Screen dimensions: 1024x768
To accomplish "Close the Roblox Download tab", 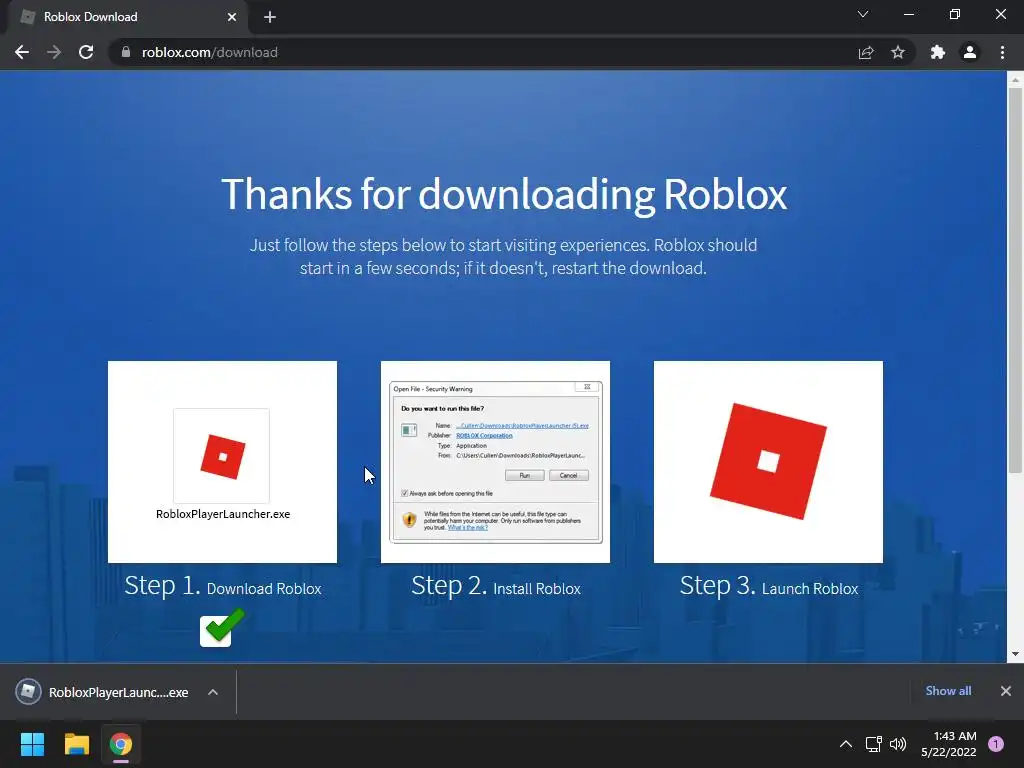I will (x=232, y=17).
